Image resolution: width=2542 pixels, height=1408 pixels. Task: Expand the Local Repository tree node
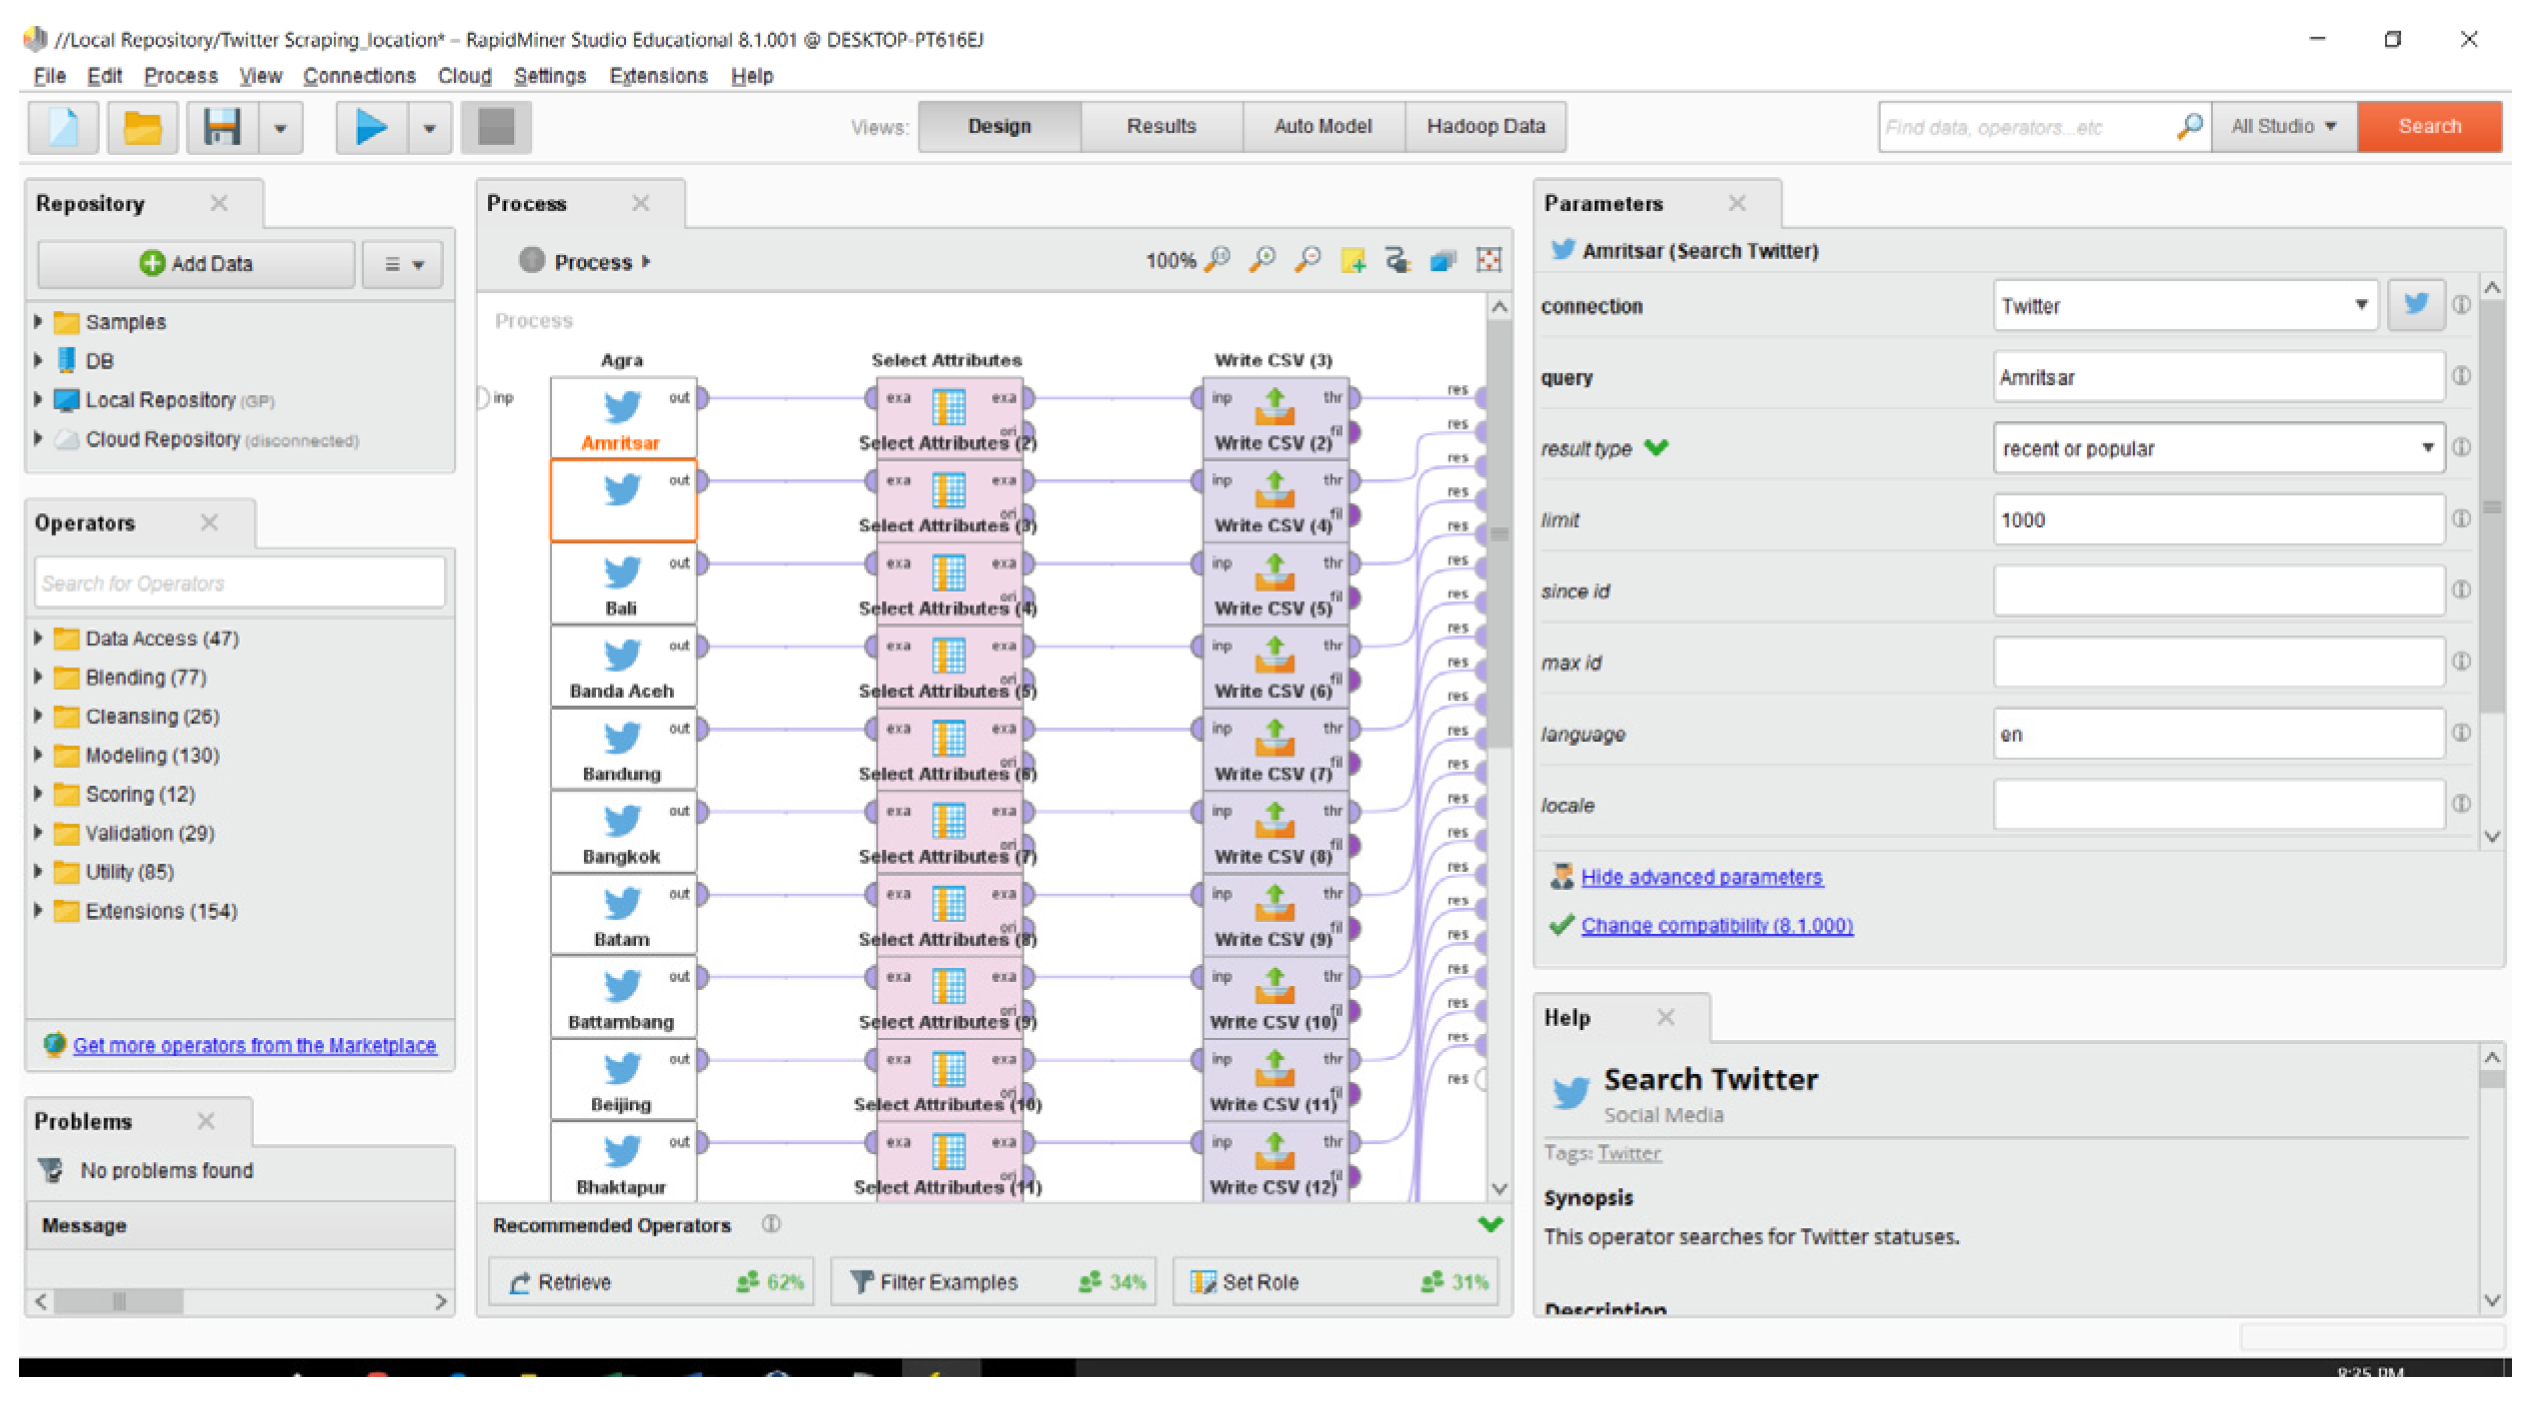38,400
